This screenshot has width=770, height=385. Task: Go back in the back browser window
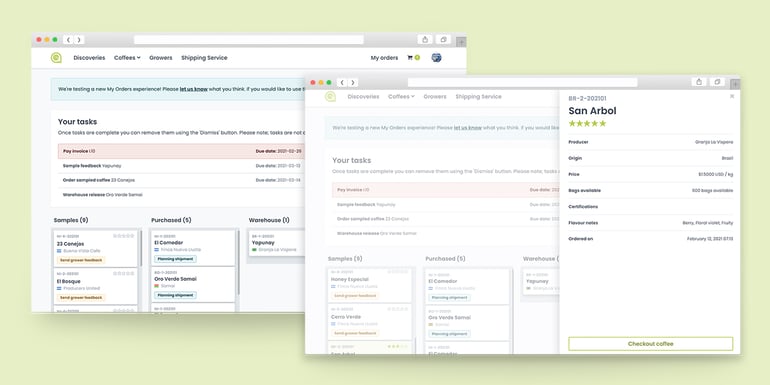tap(68, 40)
